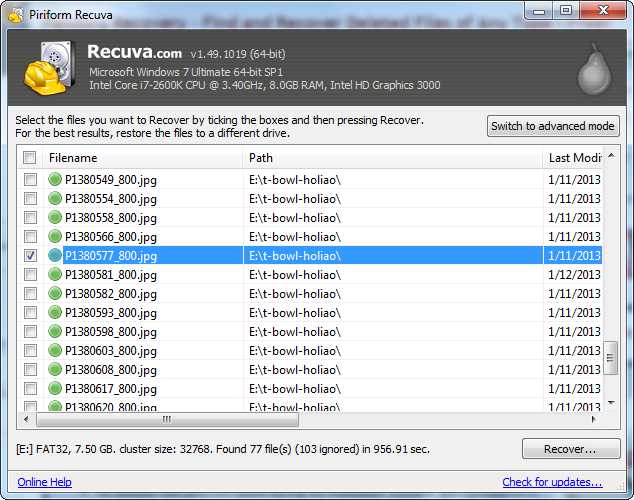Tick the checkbox for P1380608_800.jpg

point(30,369)
